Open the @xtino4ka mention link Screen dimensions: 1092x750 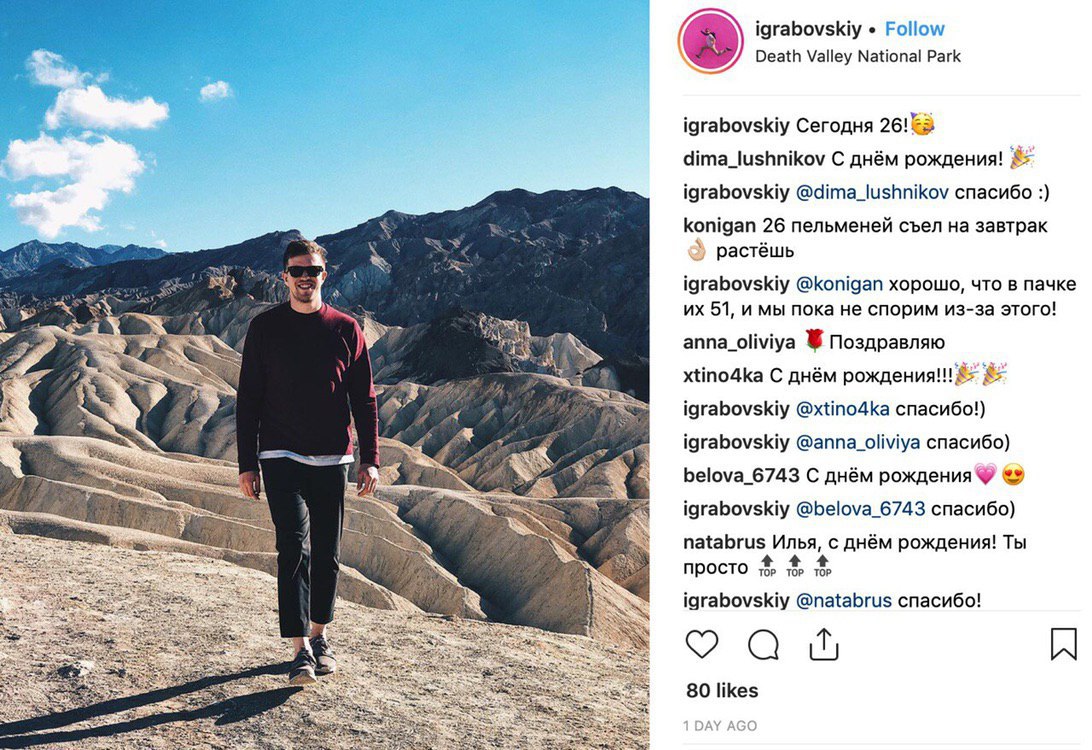(843, 409)
